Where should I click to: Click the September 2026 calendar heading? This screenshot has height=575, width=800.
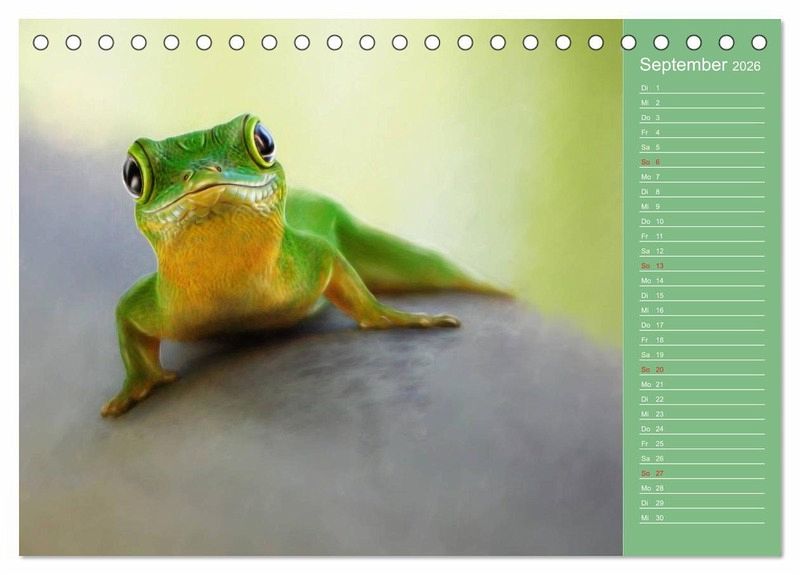tap(700, 65)
